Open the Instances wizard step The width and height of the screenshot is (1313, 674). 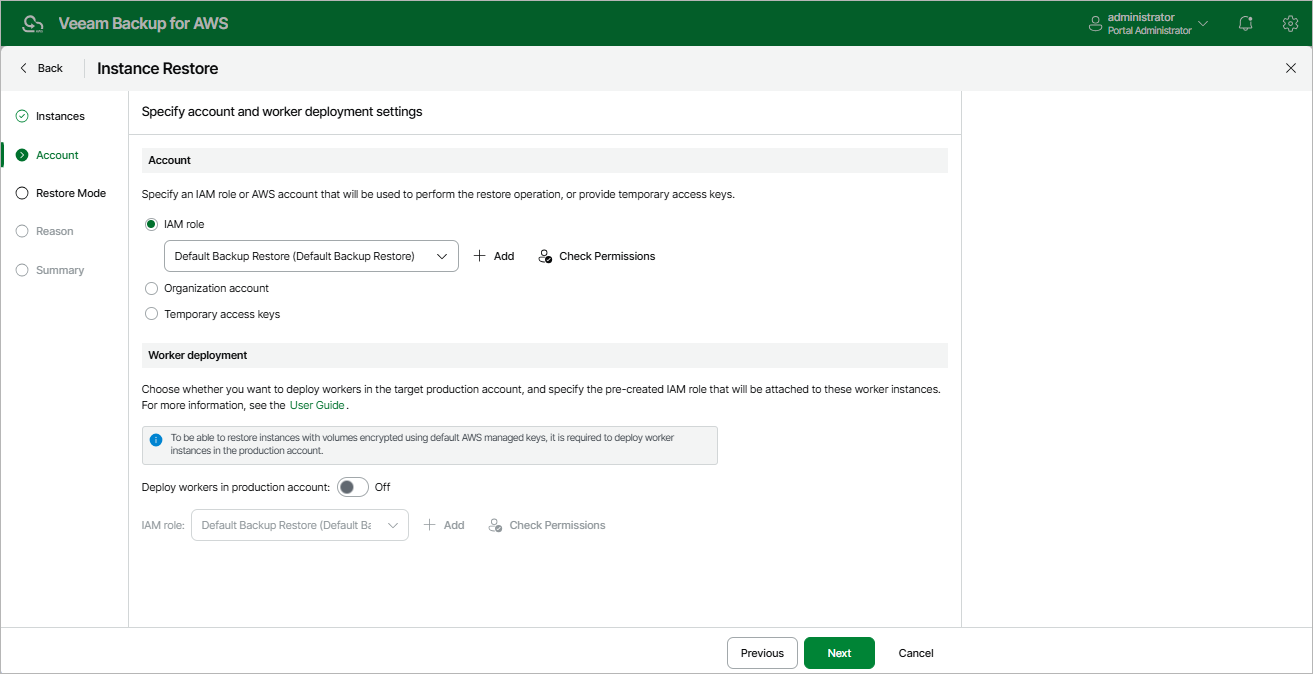tap(60, 116)
